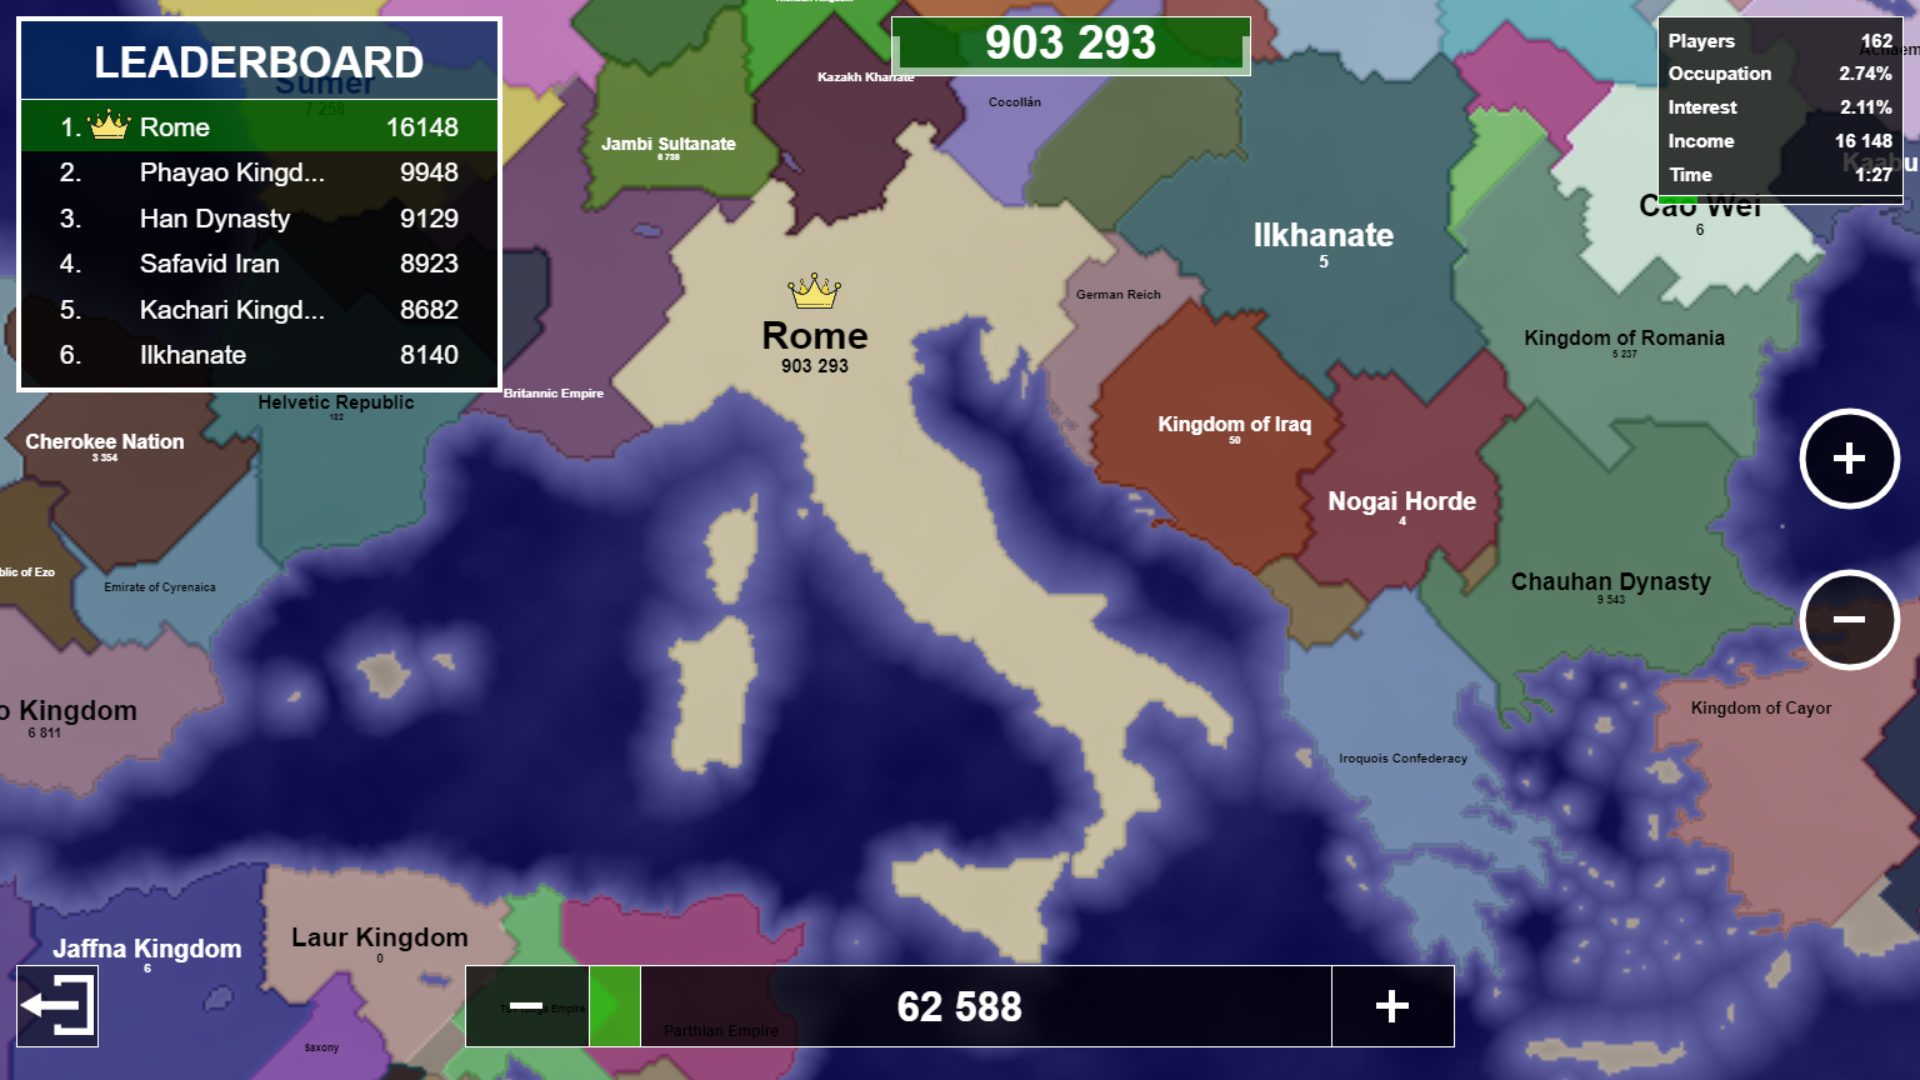Click the Leaderboard panel header

coord(258,61)
